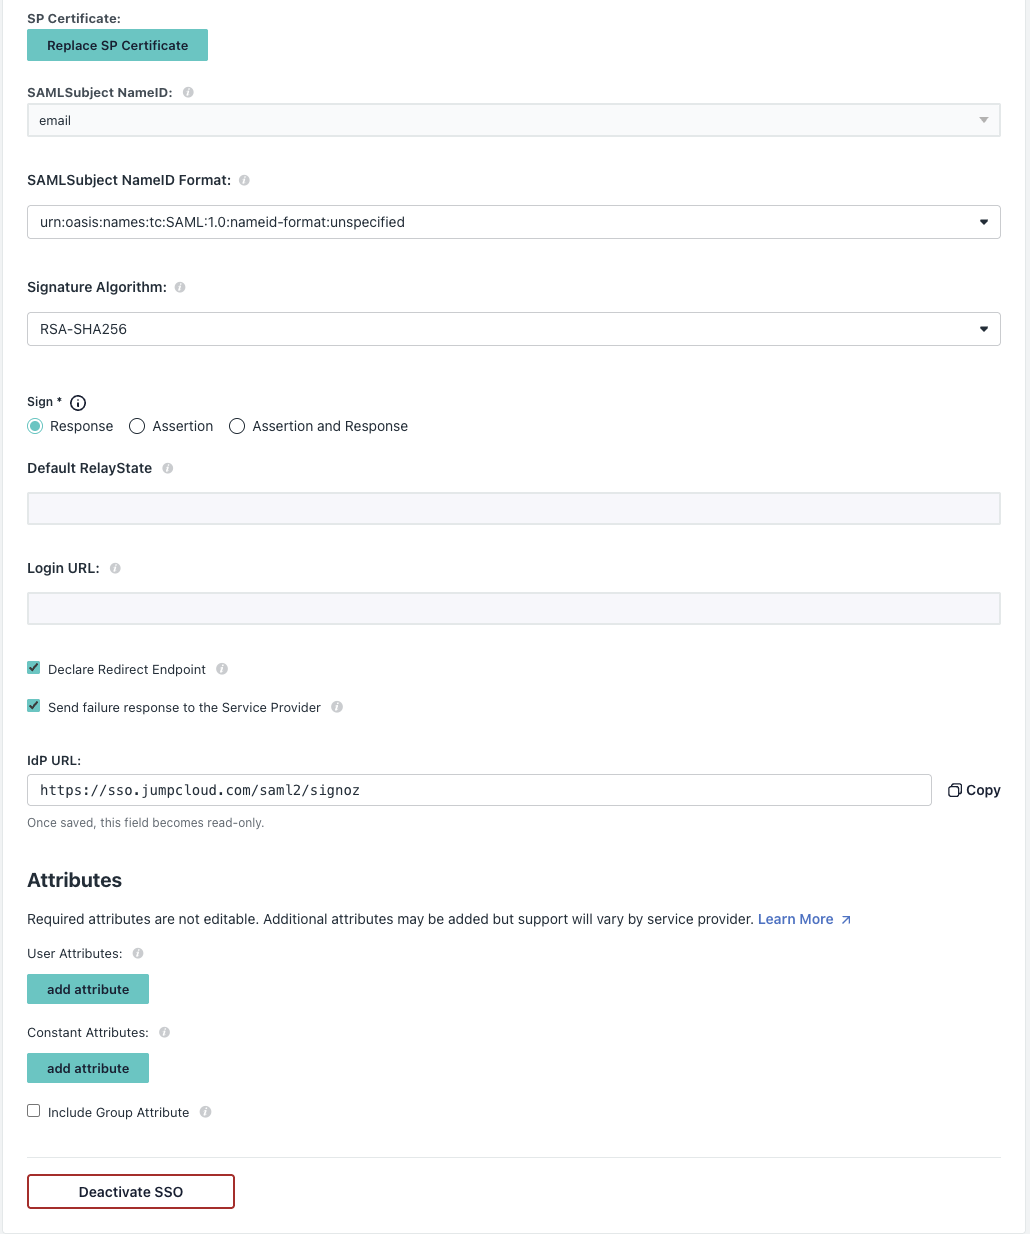This screenshot has height=1234, width=1030.
Task: Open Signature Algorithm RSA-SHA256 dropdown
Action: [514, 329]
